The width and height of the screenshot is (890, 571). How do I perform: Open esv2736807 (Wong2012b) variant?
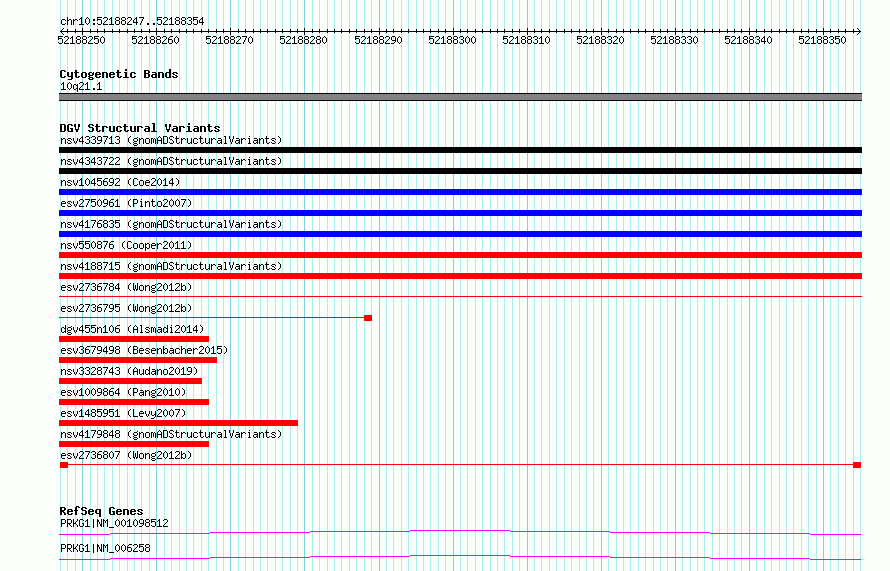pyautogui.click(x=126, y=455)
